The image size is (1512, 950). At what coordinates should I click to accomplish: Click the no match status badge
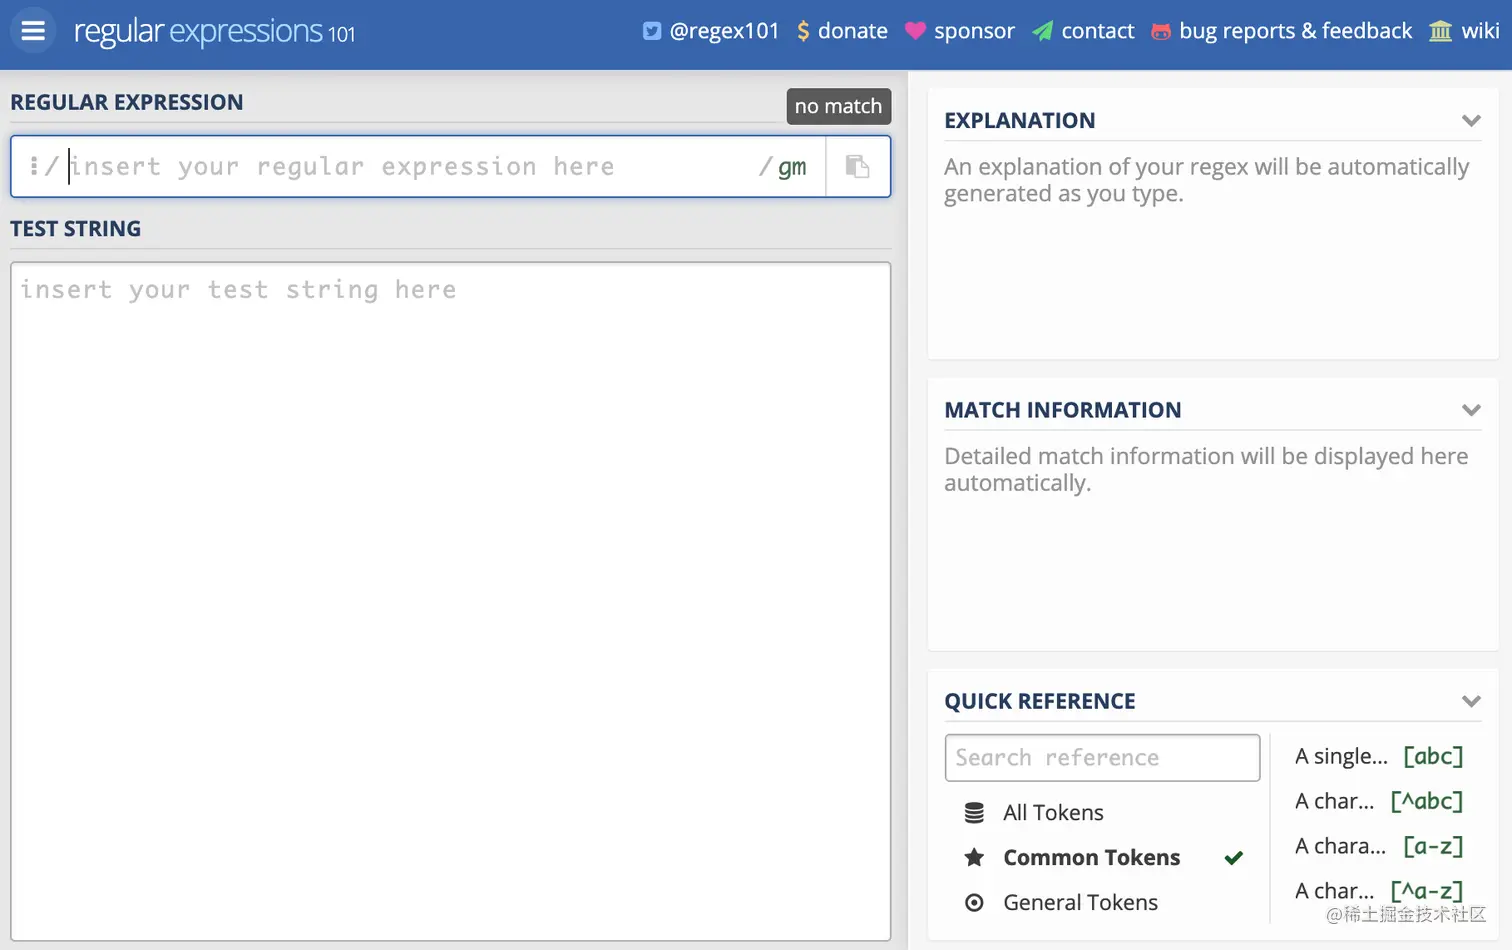(x=838, y=106)
